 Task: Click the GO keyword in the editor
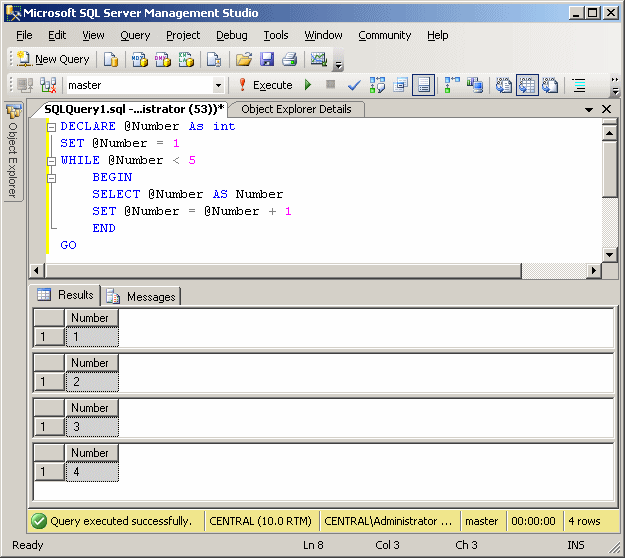(68, 245)
